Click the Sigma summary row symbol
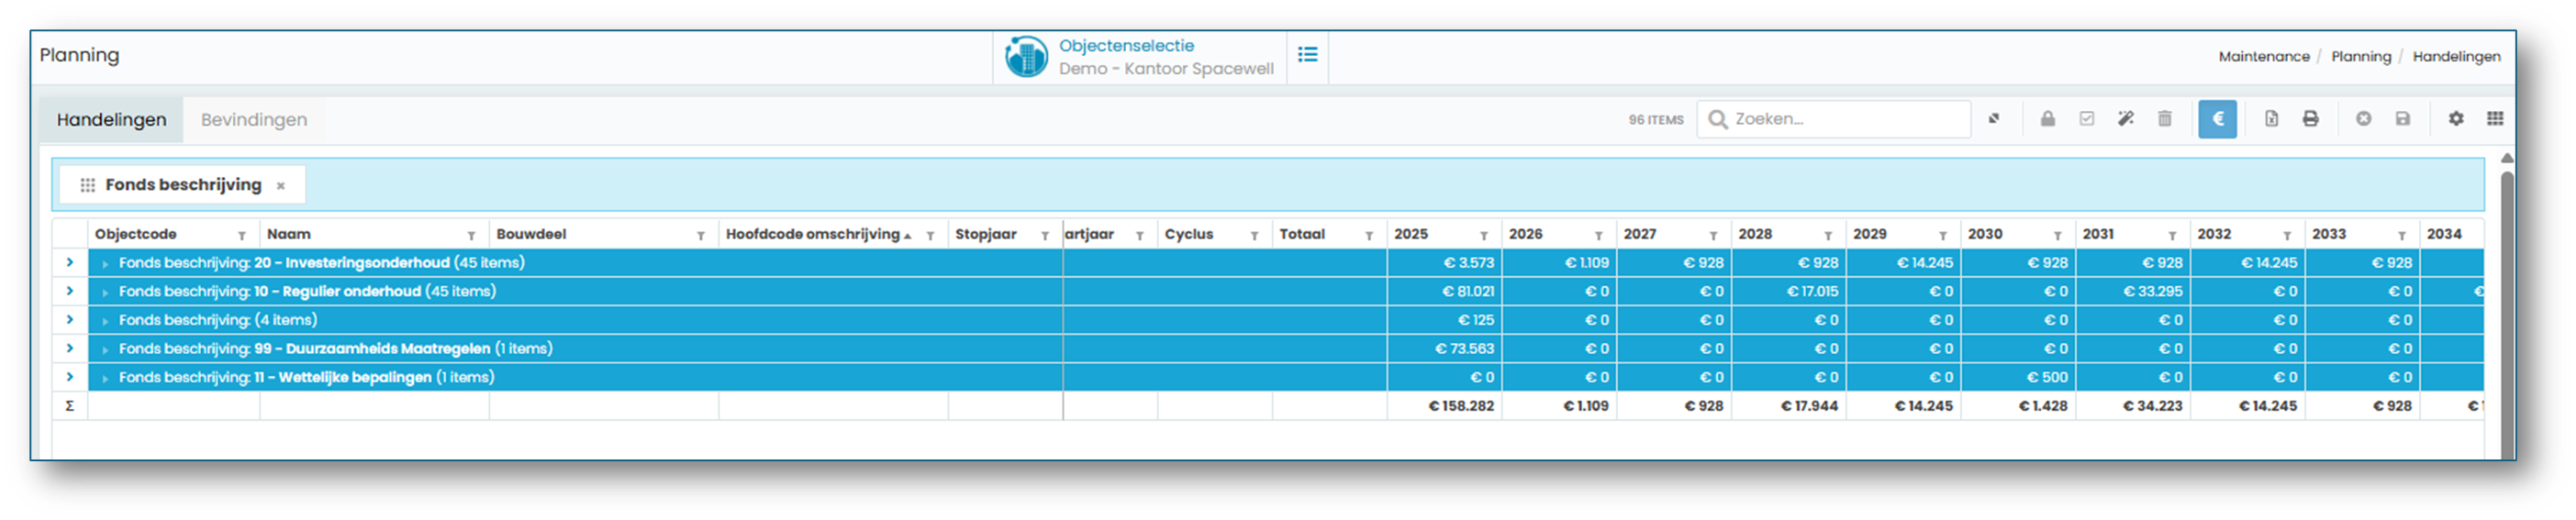2576x520 pixels. [x=69, y=406]
